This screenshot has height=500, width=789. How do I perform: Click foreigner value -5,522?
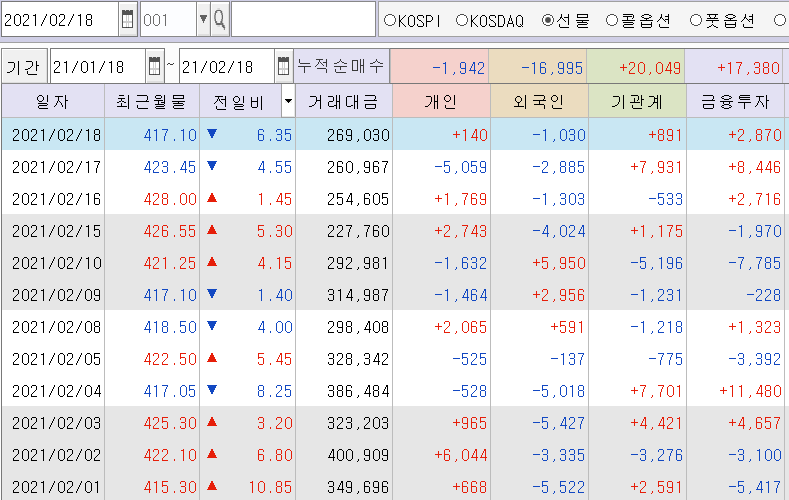coord(559,487)
